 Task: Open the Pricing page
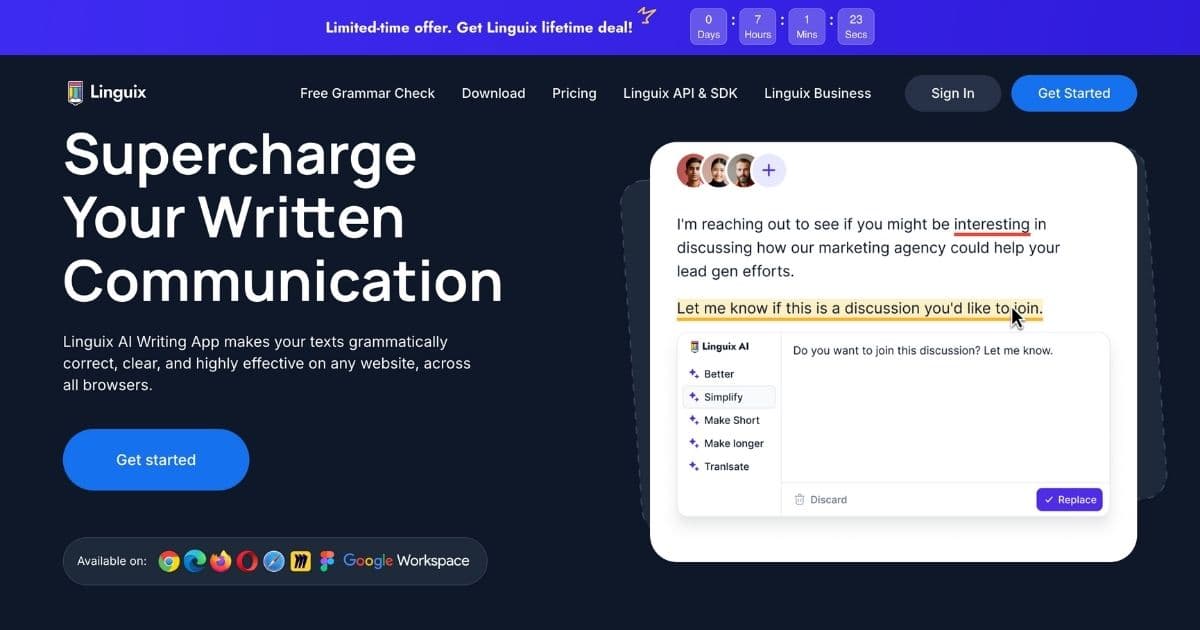click(x=574, y=93)
